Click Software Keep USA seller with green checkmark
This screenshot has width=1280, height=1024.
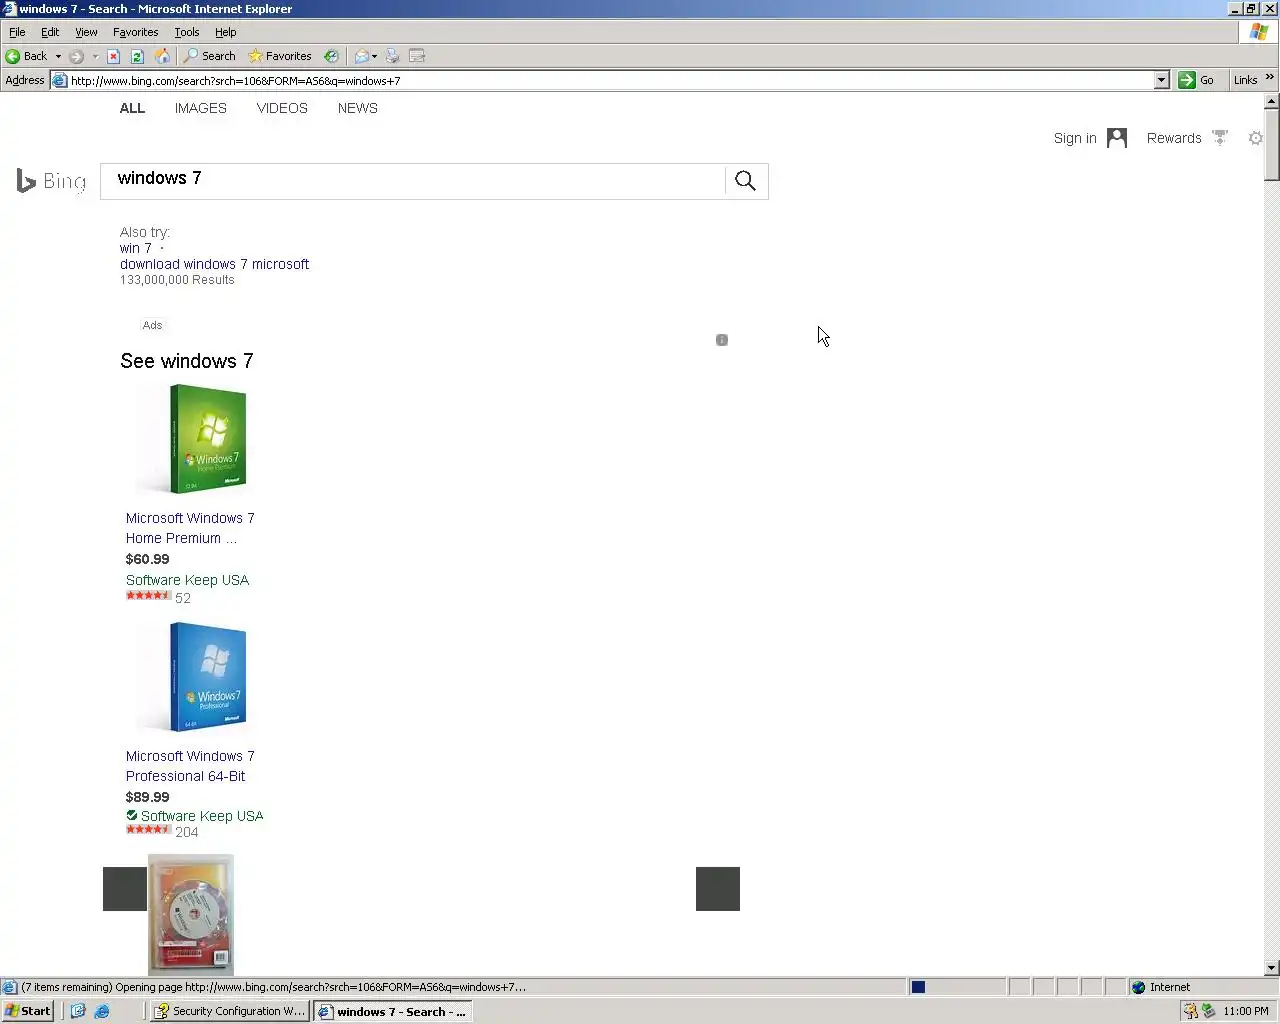pos(202,816)
